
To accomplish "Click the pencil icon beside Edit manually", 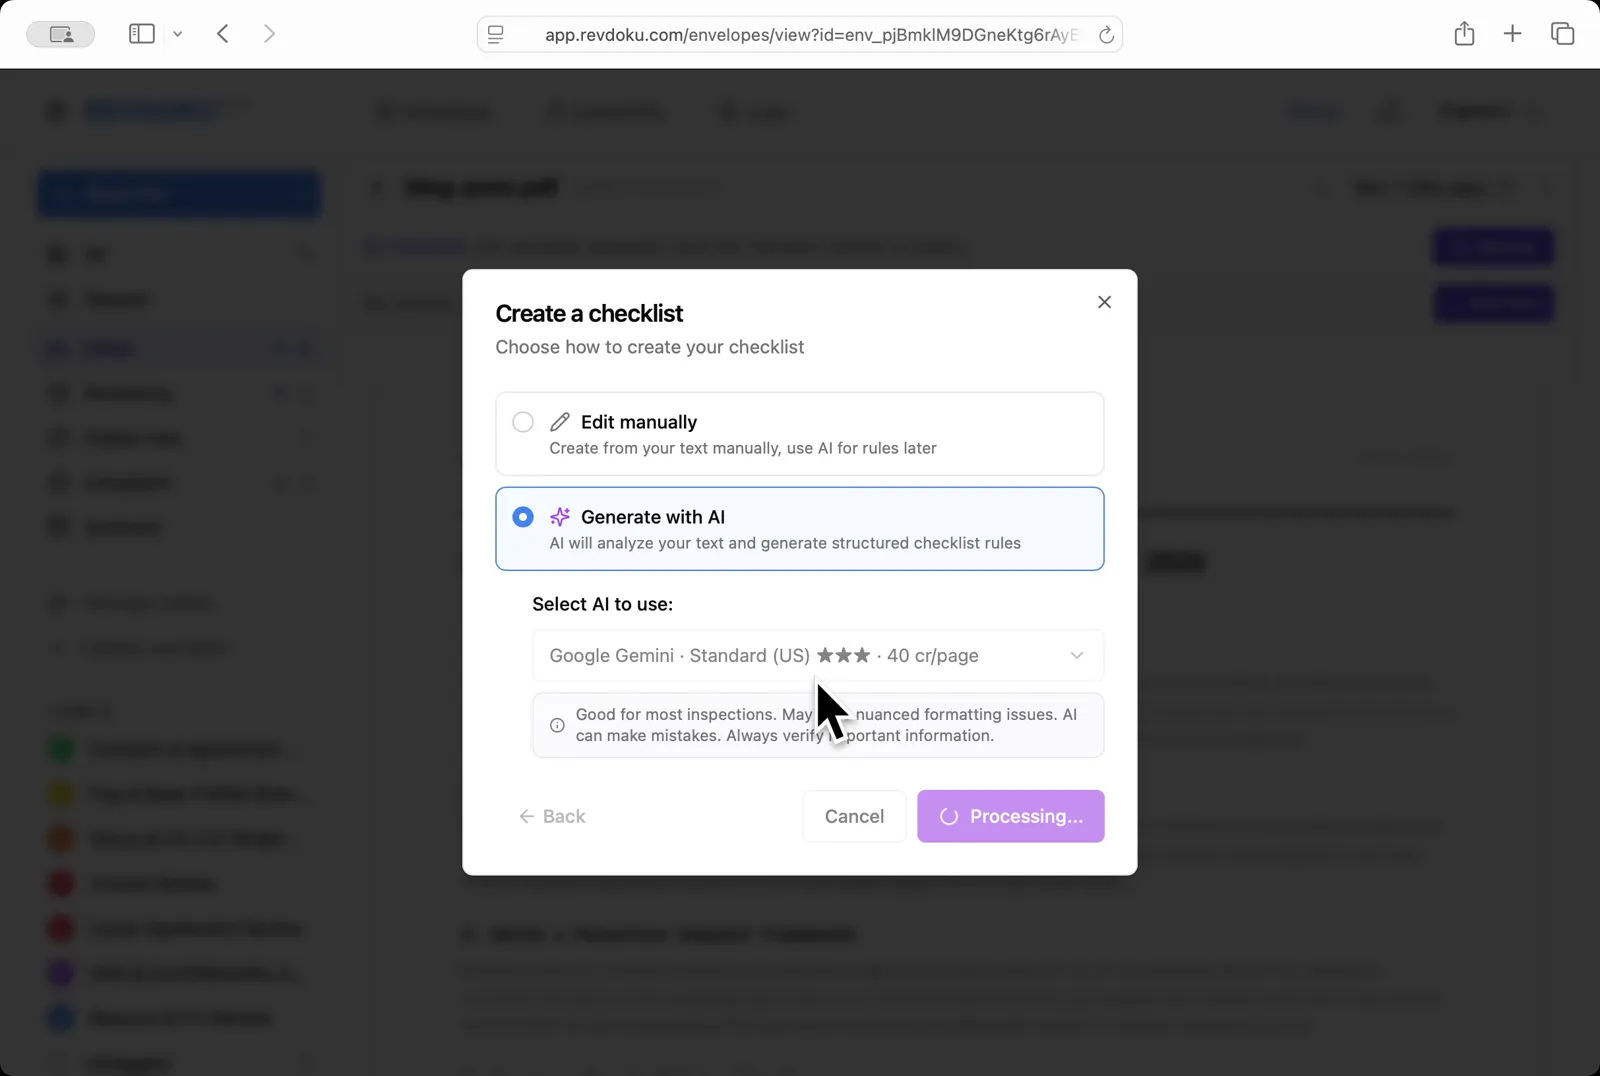I will (x=560, y=421).
